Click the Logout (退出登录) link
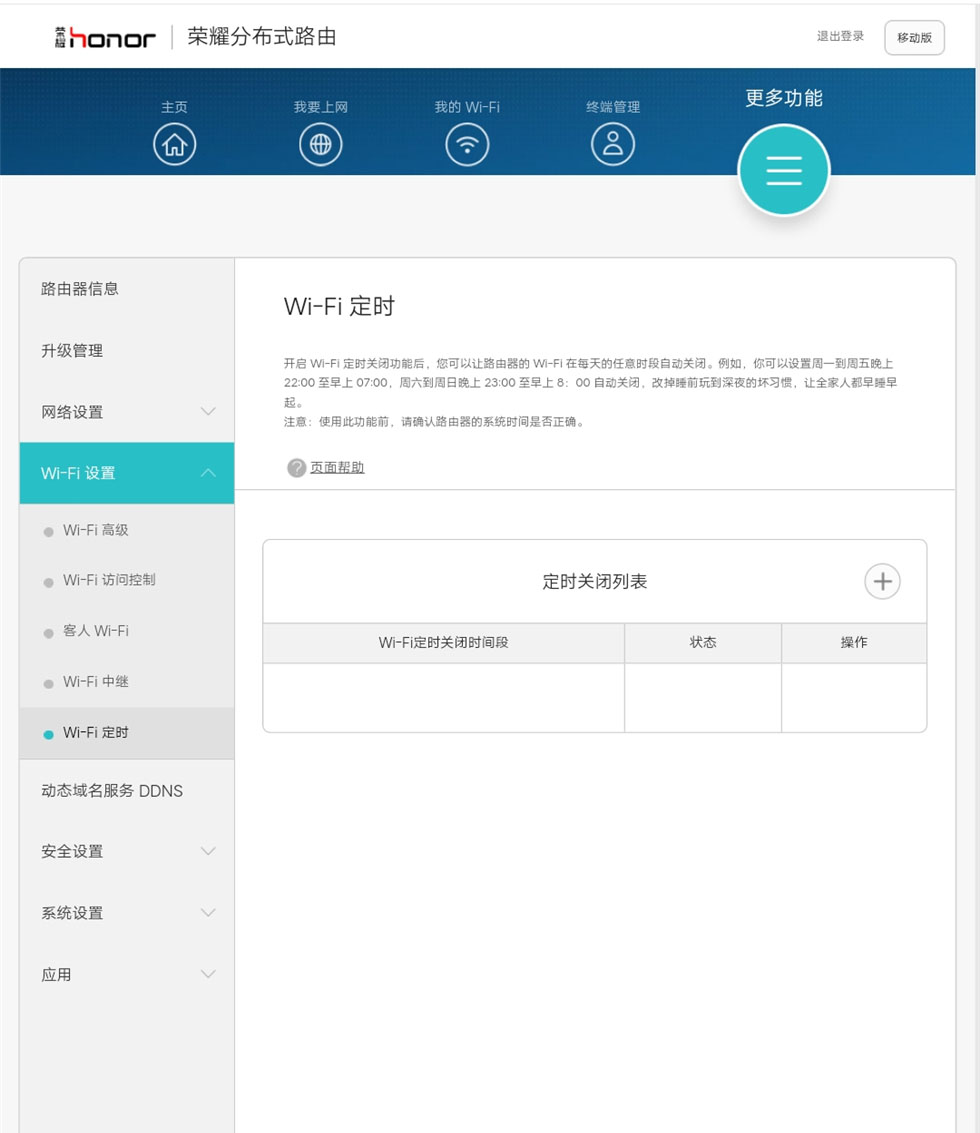Image resolution: width=980 pixels, height=1133 pixels. pyautogui.click(x=840, y=36)
